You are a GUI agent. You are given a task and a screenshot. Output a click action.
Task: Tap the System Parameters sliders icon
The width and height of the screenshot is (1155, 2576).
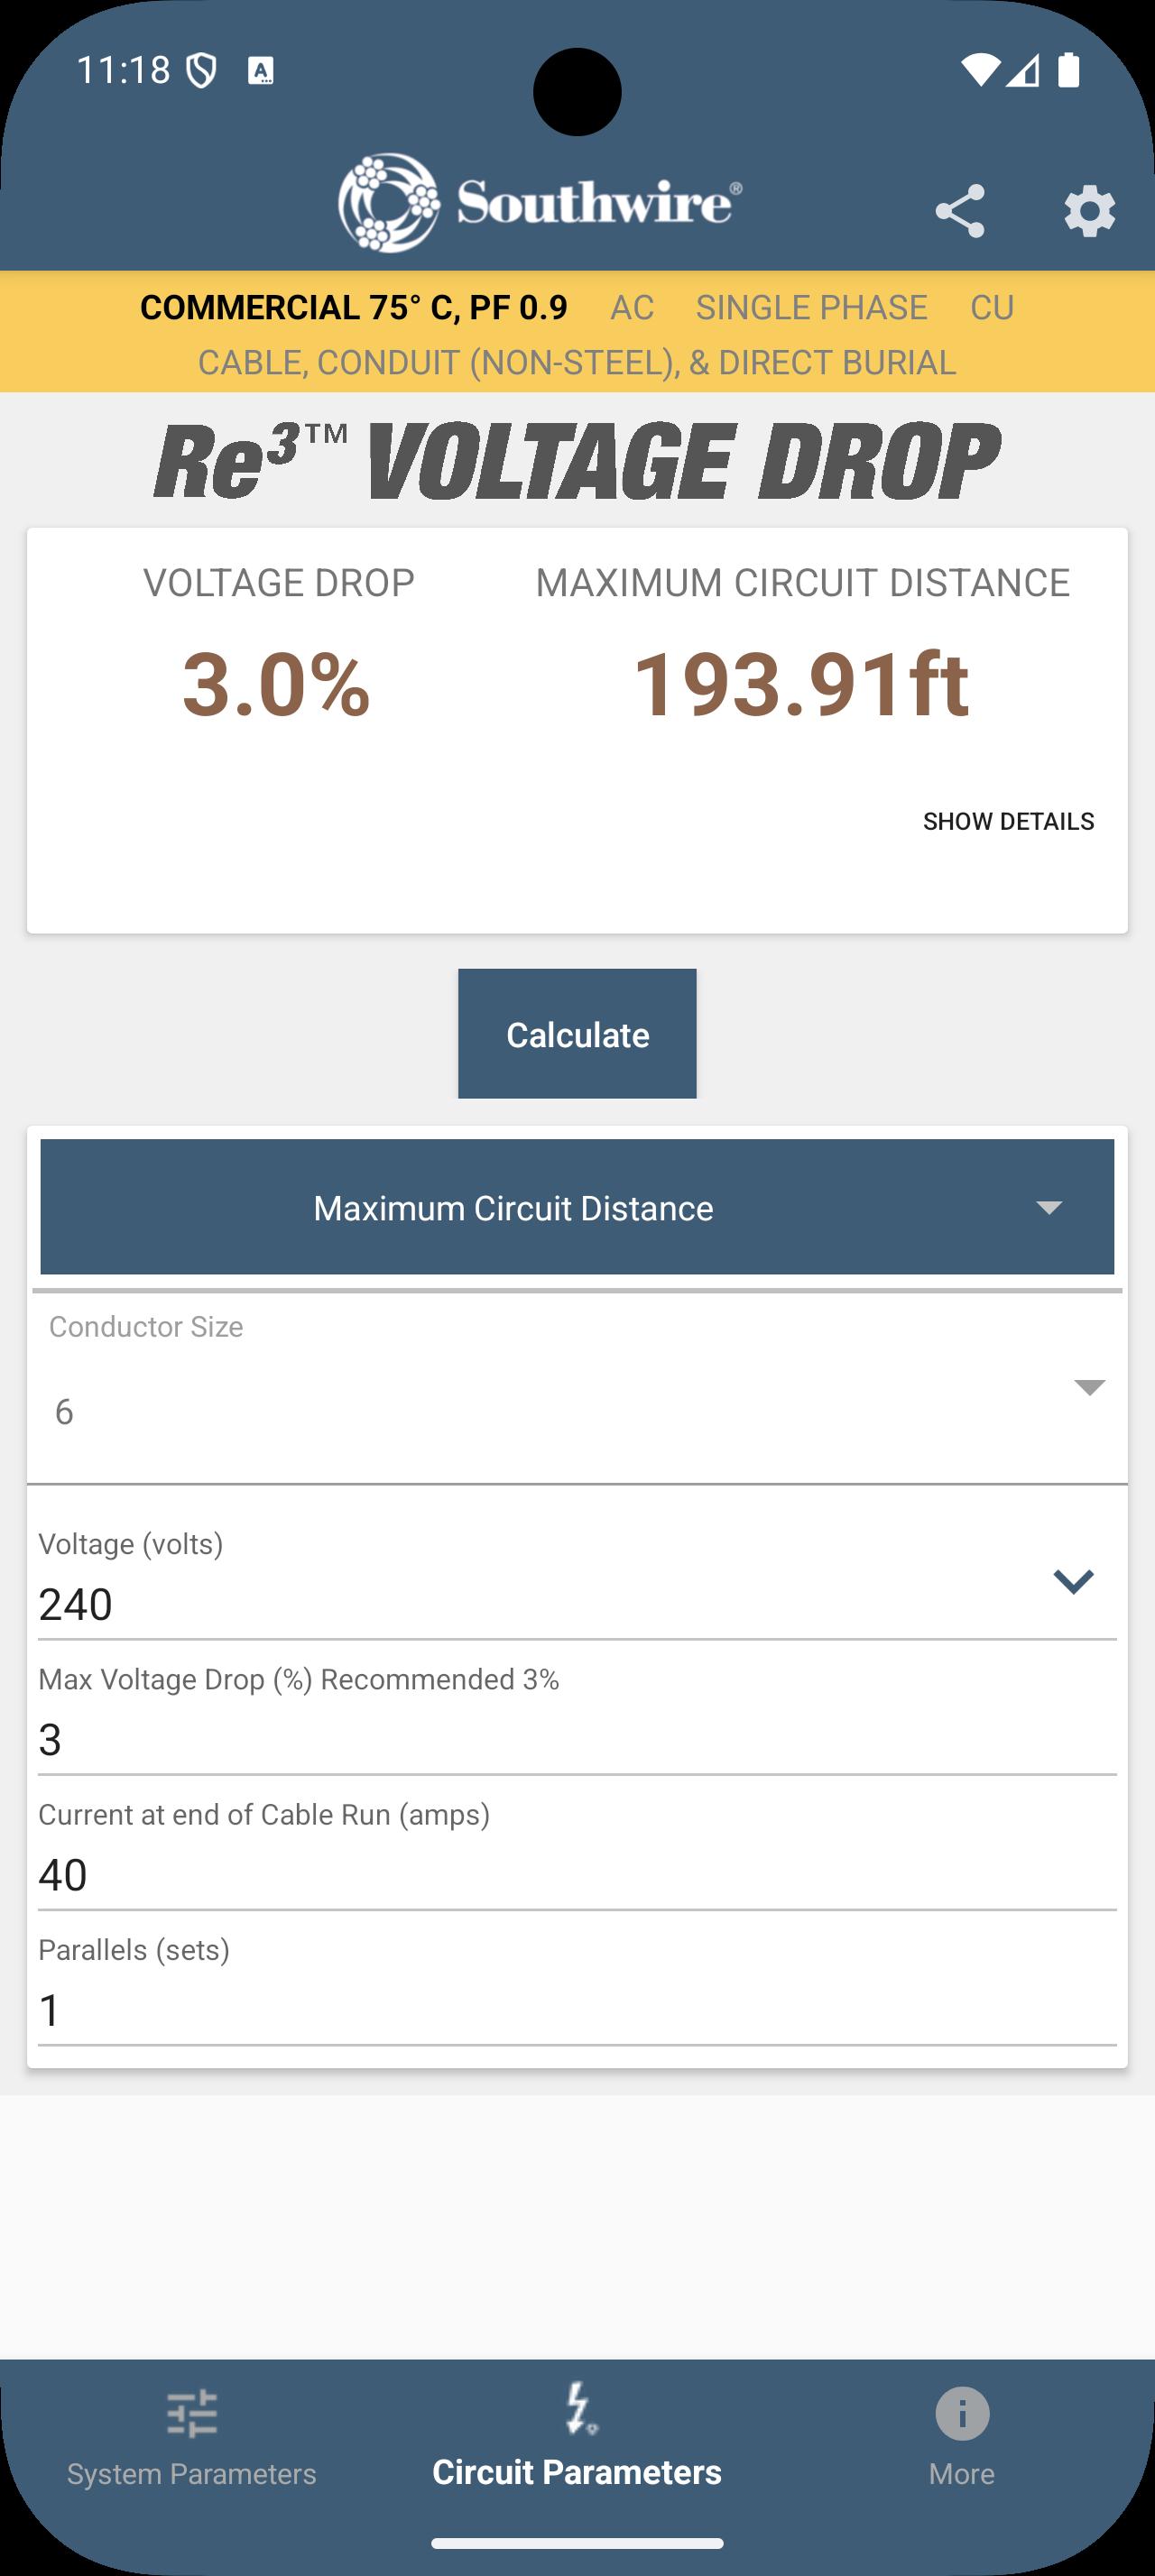(x=192, y=2414)
